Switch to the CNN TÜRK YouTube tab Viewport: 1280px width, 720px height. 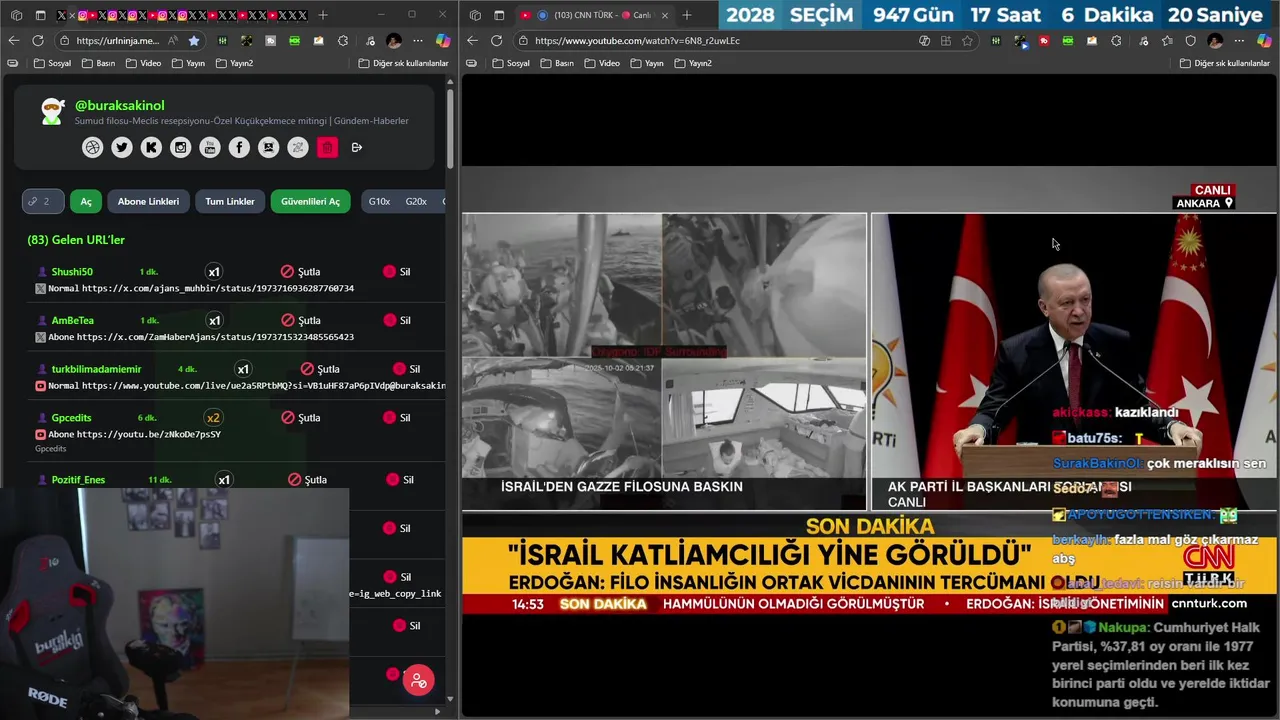[x=593, y=15]
